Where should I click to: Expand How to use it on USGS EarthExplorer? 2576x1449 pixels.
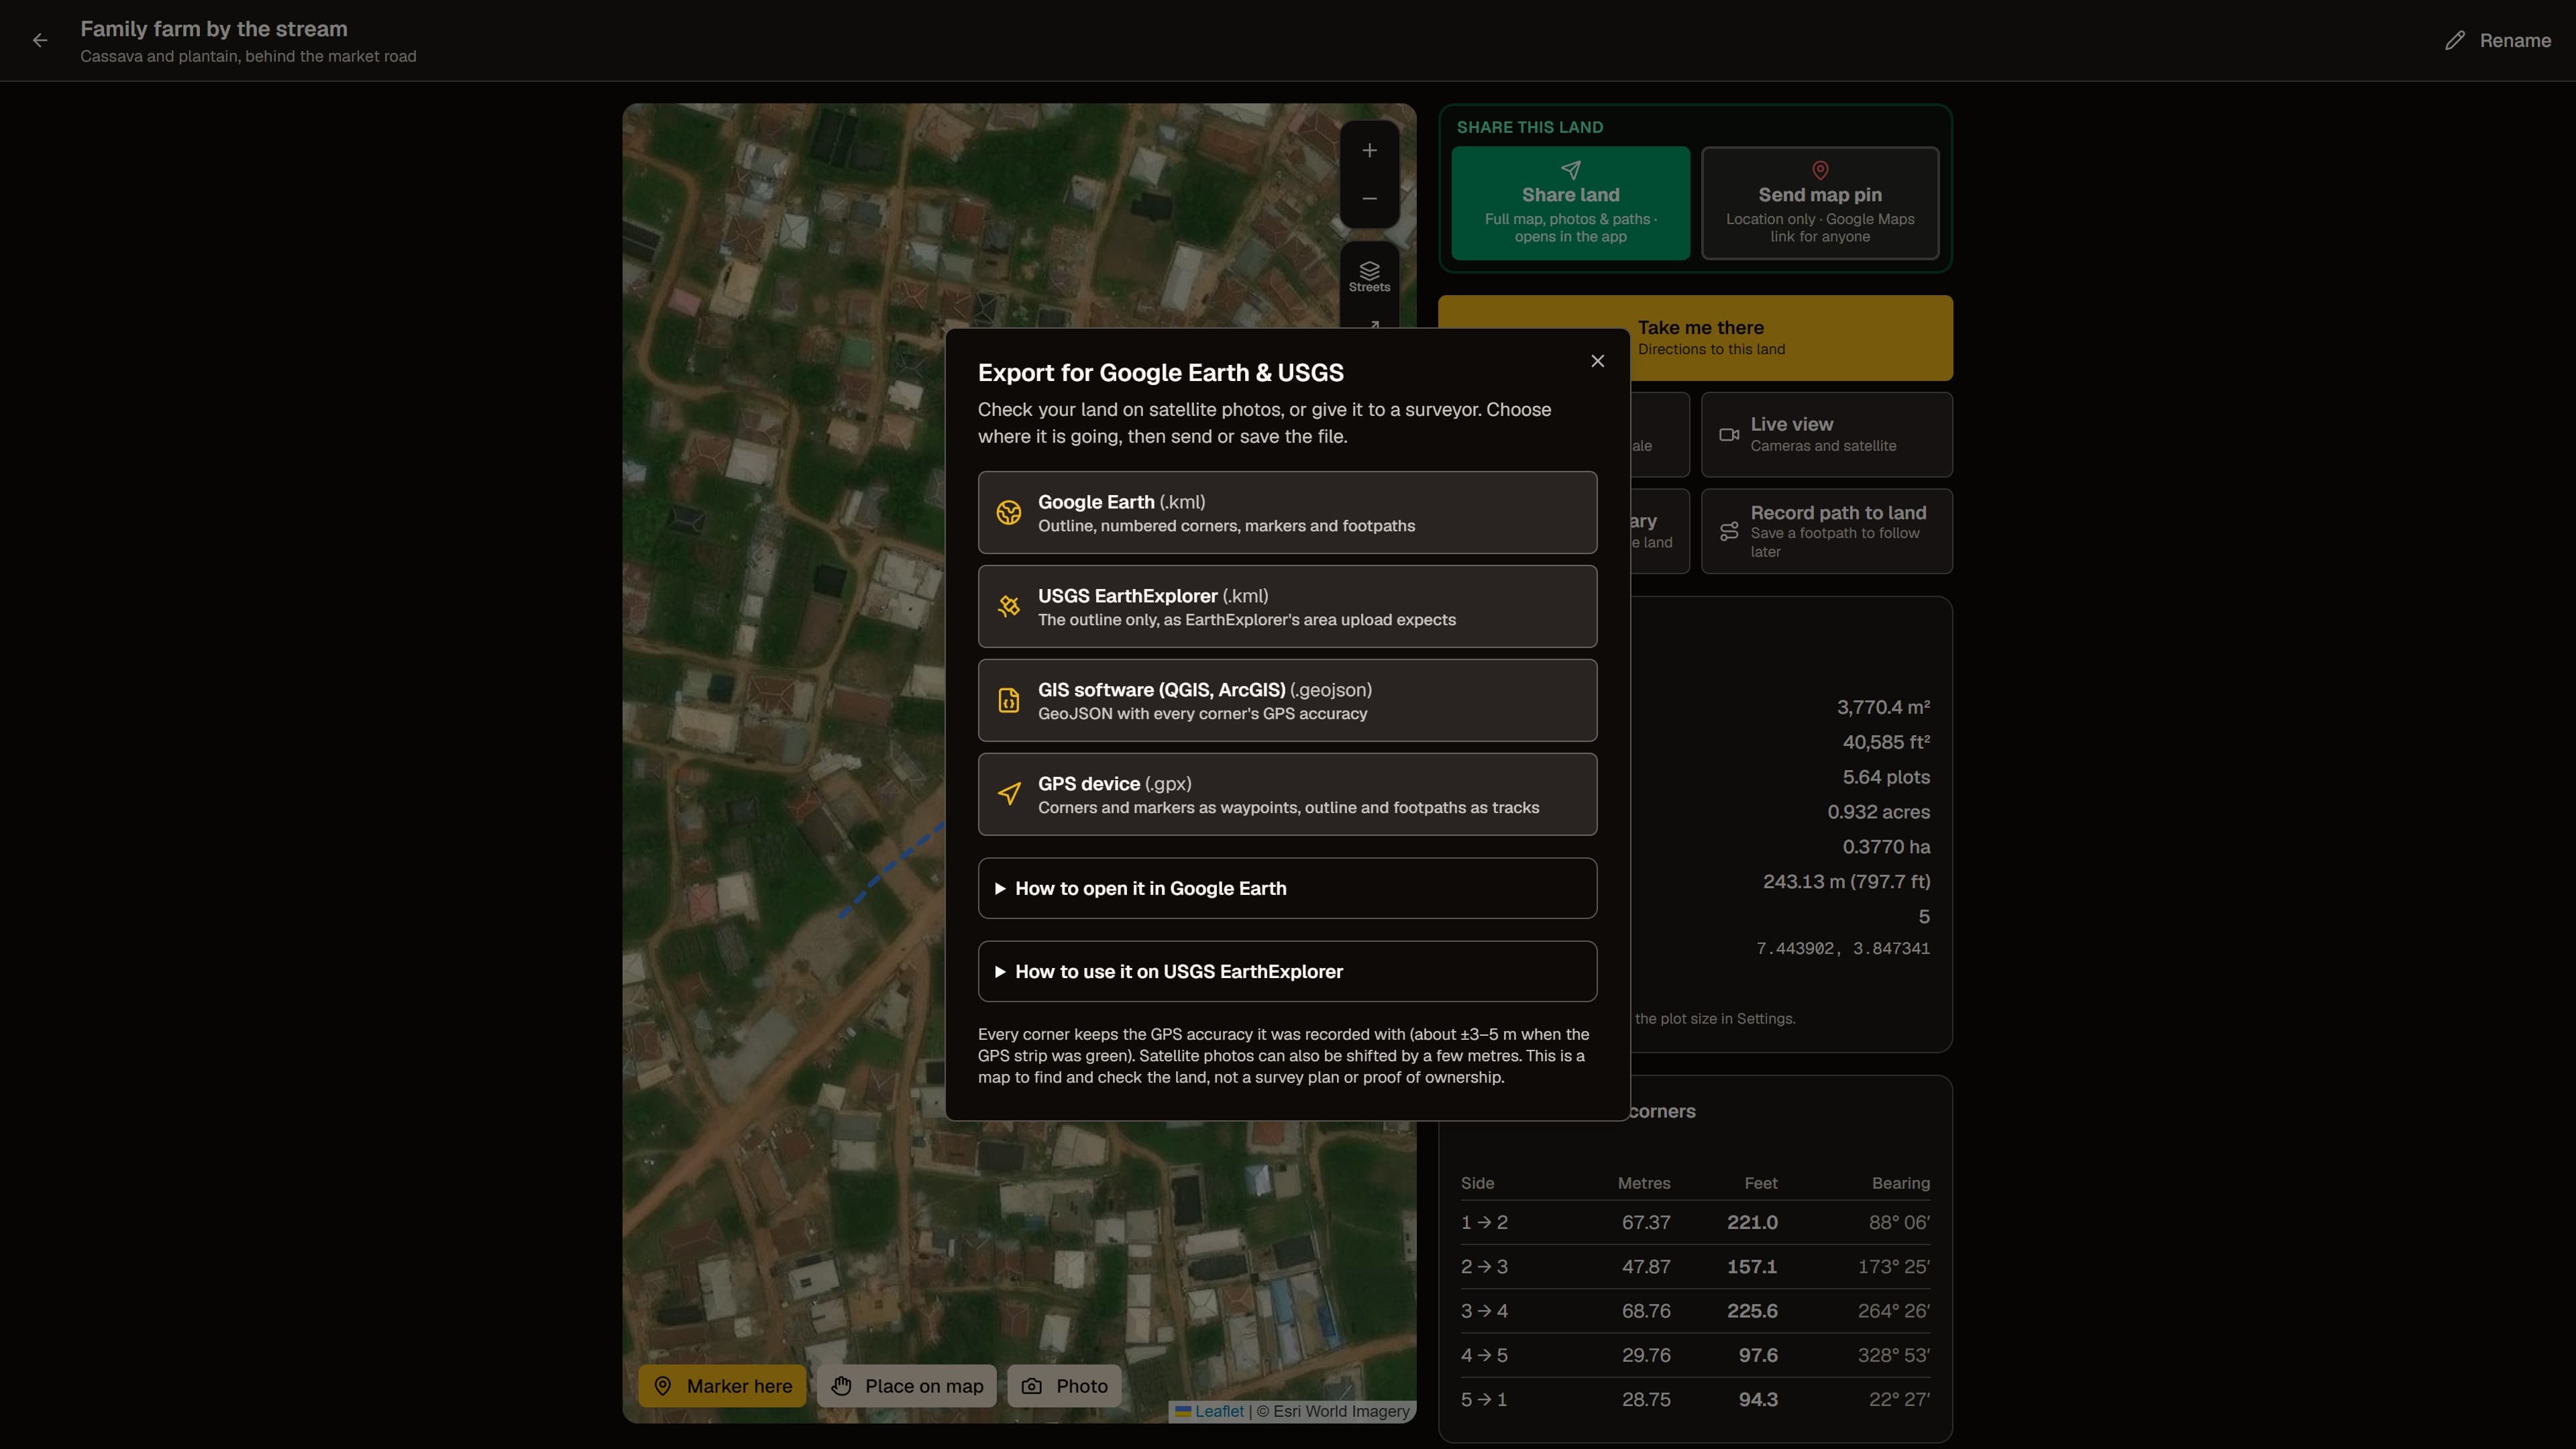[x=1287, y=972]
